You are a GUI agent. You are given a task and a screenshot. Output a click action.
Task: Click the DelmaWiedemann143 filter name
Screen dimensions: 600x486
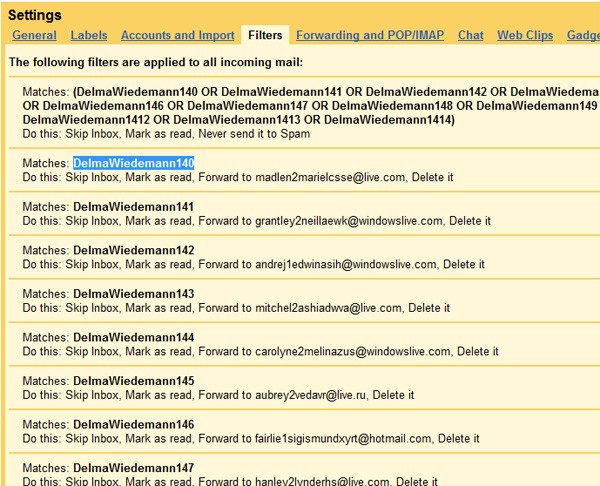pos(133,294)
